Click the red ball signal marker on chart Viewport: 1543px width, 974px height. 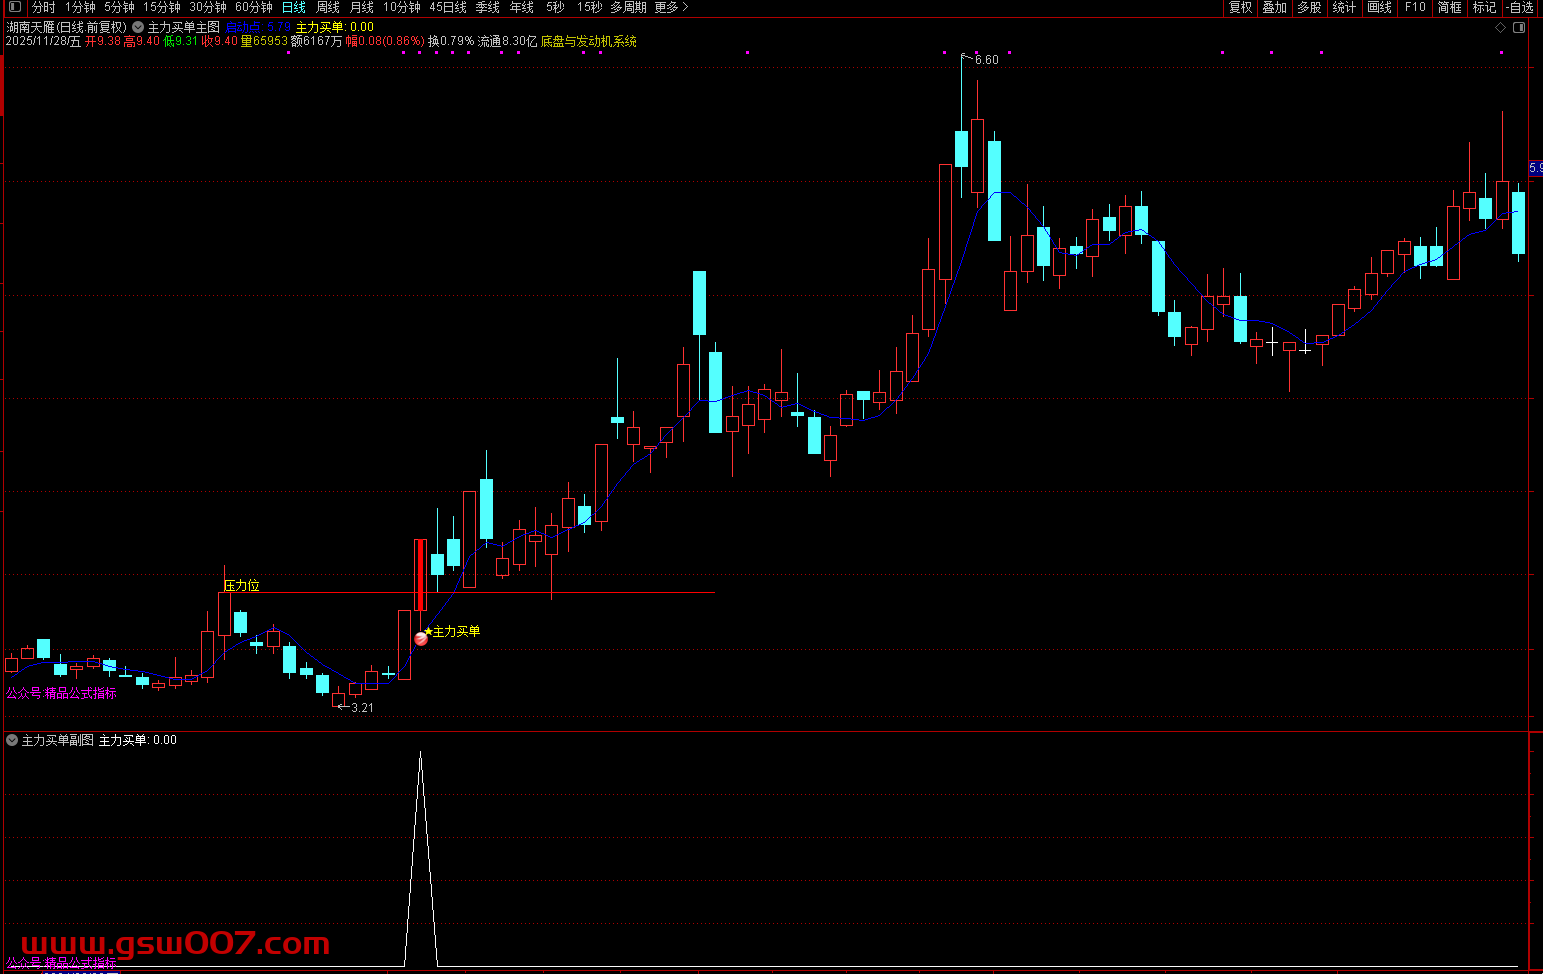[421, 638]
